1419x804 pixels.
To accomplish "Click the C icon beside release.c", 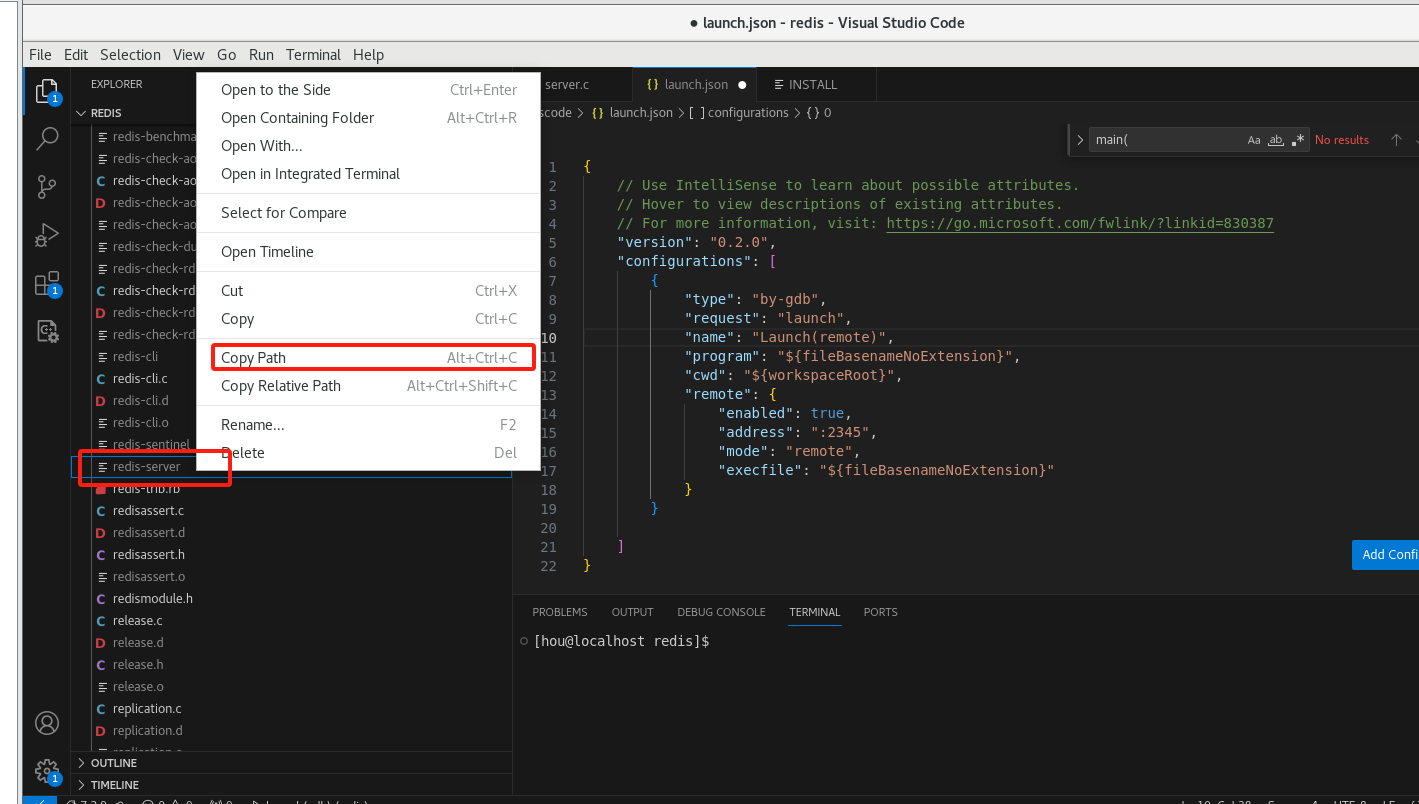I will [x=100, y=621].
